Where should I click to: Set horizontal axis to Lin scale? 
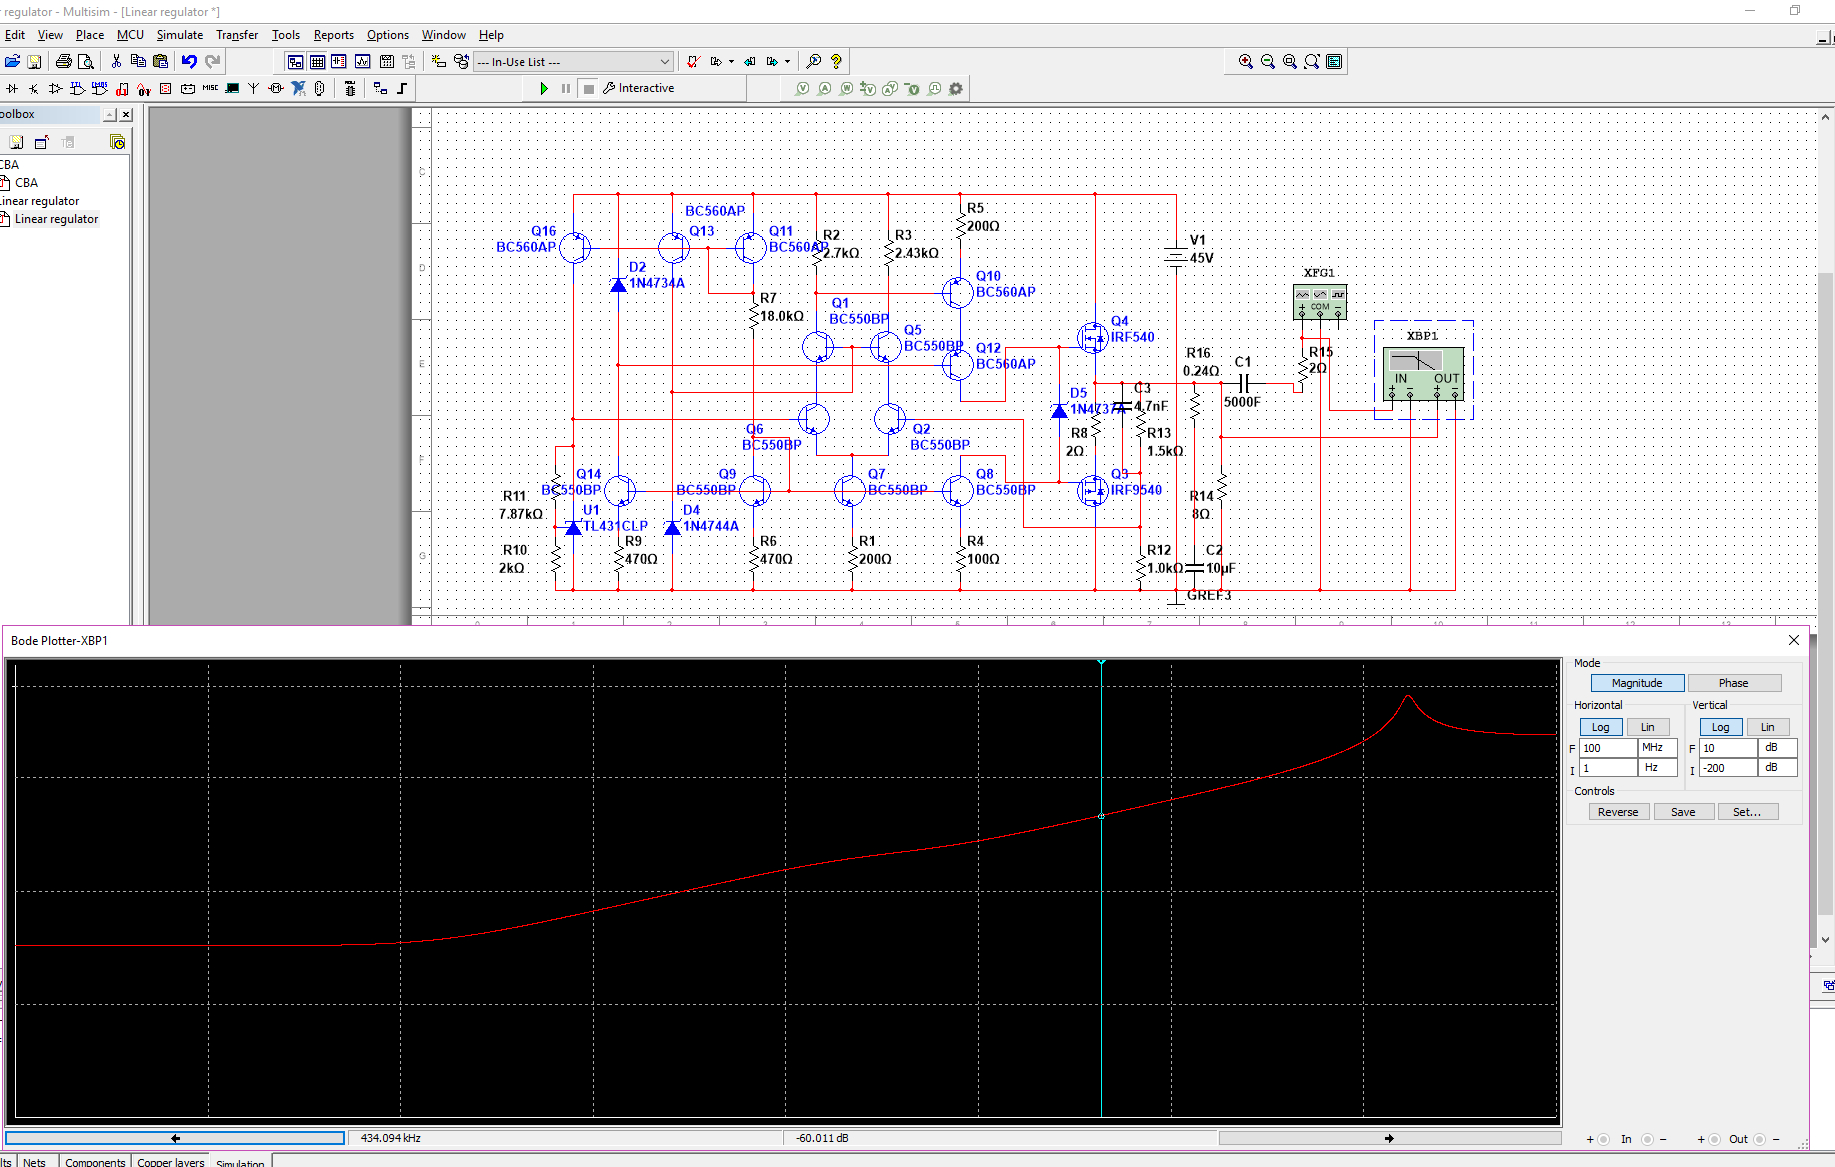click(x=1647, y=727)
